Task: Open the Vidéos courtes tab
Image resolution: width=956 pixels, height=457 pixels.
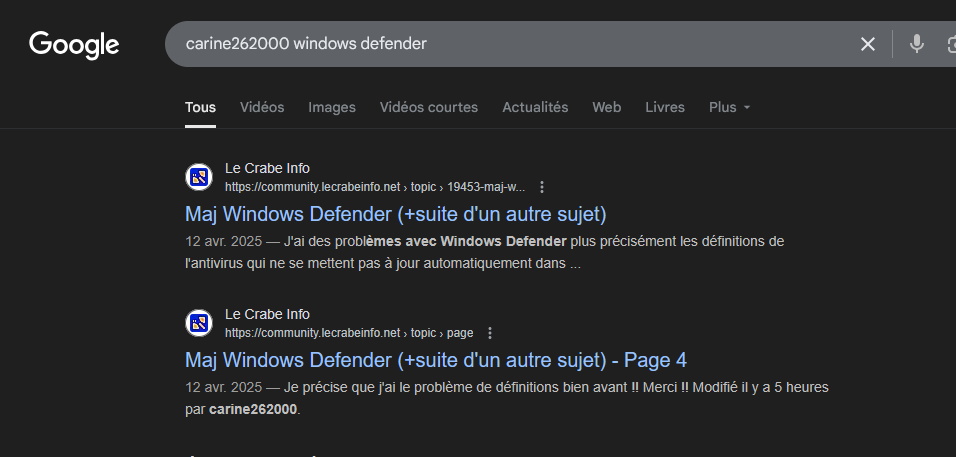Action: [x=429, y=107]
